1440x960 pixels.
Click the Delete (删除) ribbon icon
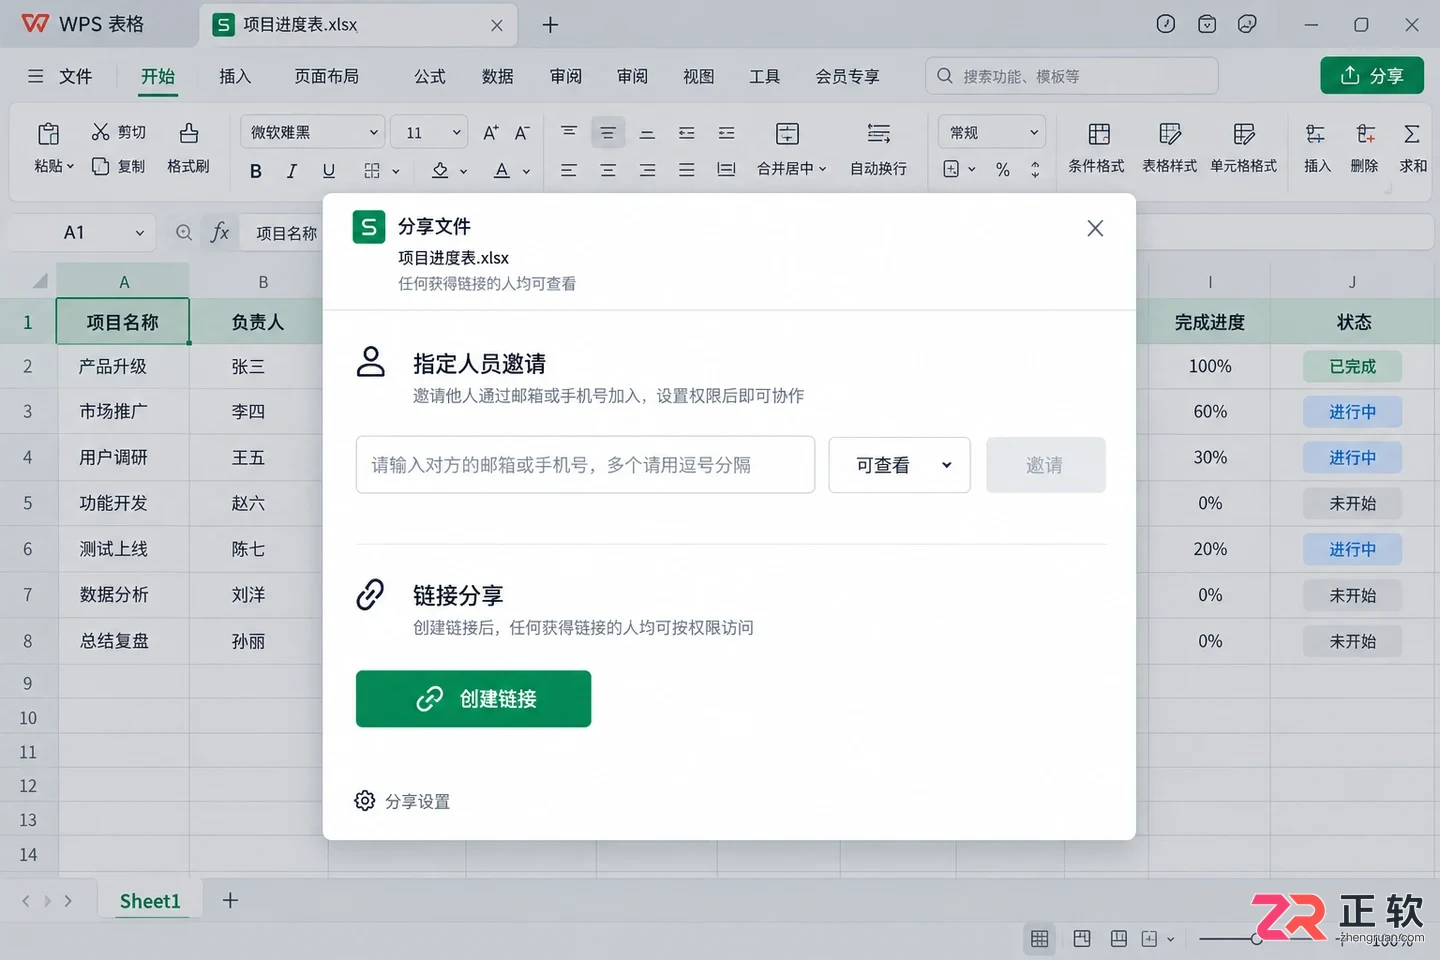tap(1365, 134)
